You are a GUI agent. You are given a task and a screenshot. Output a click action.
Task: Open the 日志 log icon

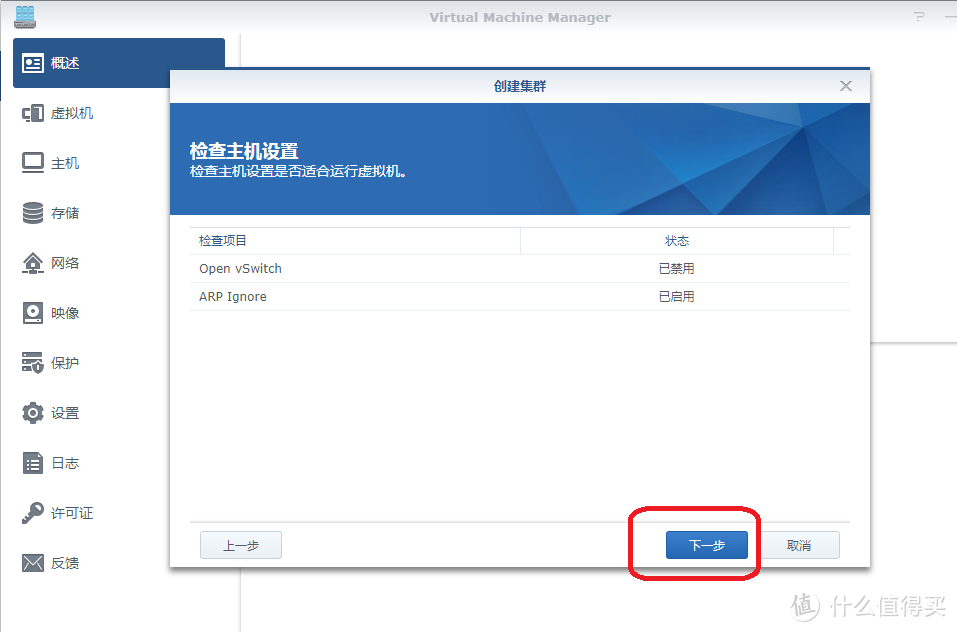click(33, 463)
